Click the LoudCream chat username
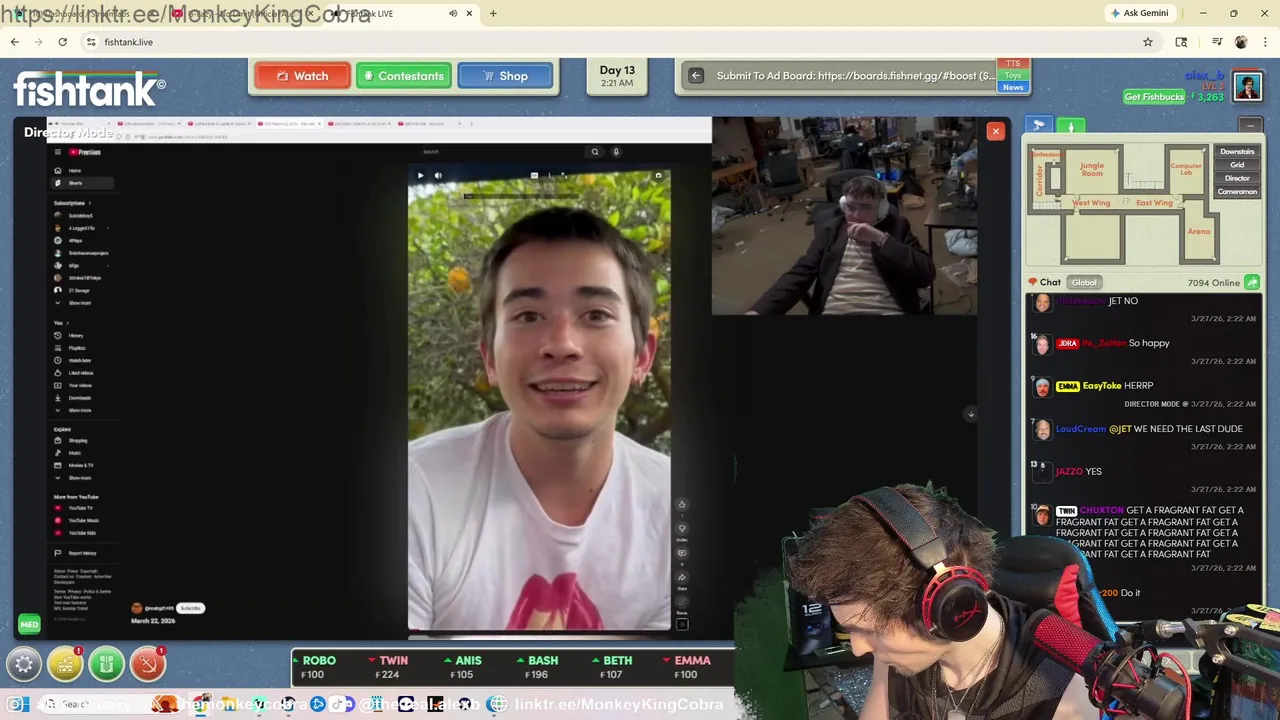The width and height of the screenshot is (1280, 720). (x=1081, y=429)
